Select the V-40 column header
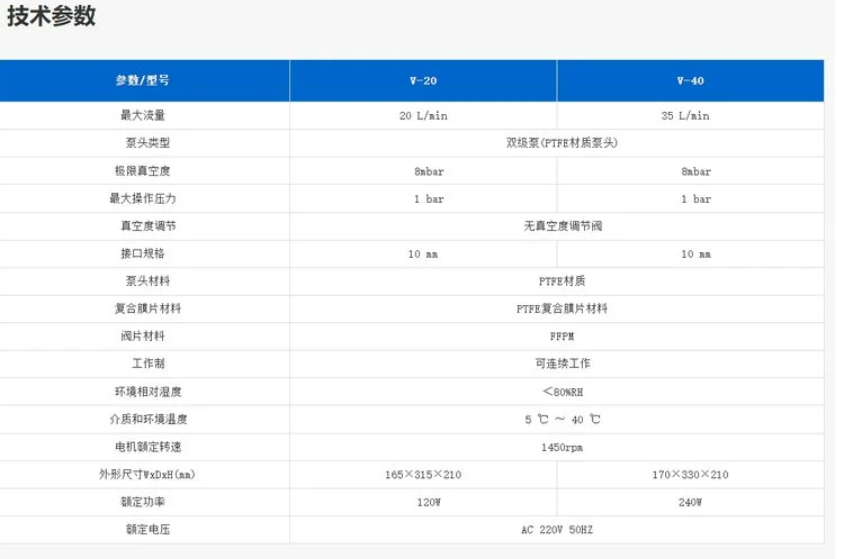Screen dimensions: 843x559 (x=690, y=80)
